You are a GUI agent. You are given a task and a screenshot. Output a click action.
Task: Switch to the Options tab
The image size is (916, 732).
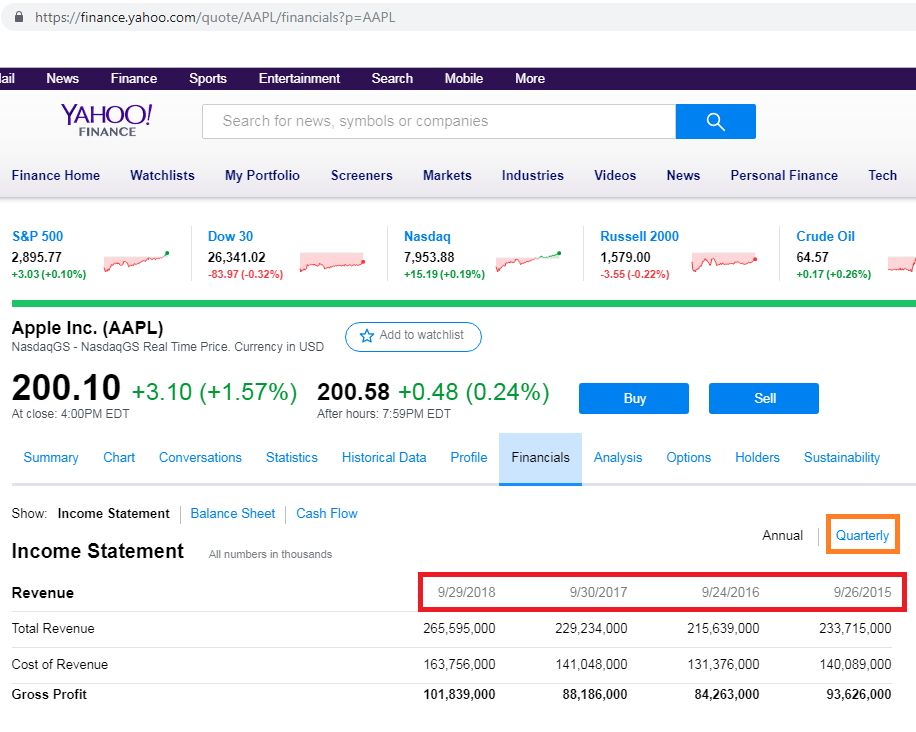pyautogui.click(x=689, y=457)
